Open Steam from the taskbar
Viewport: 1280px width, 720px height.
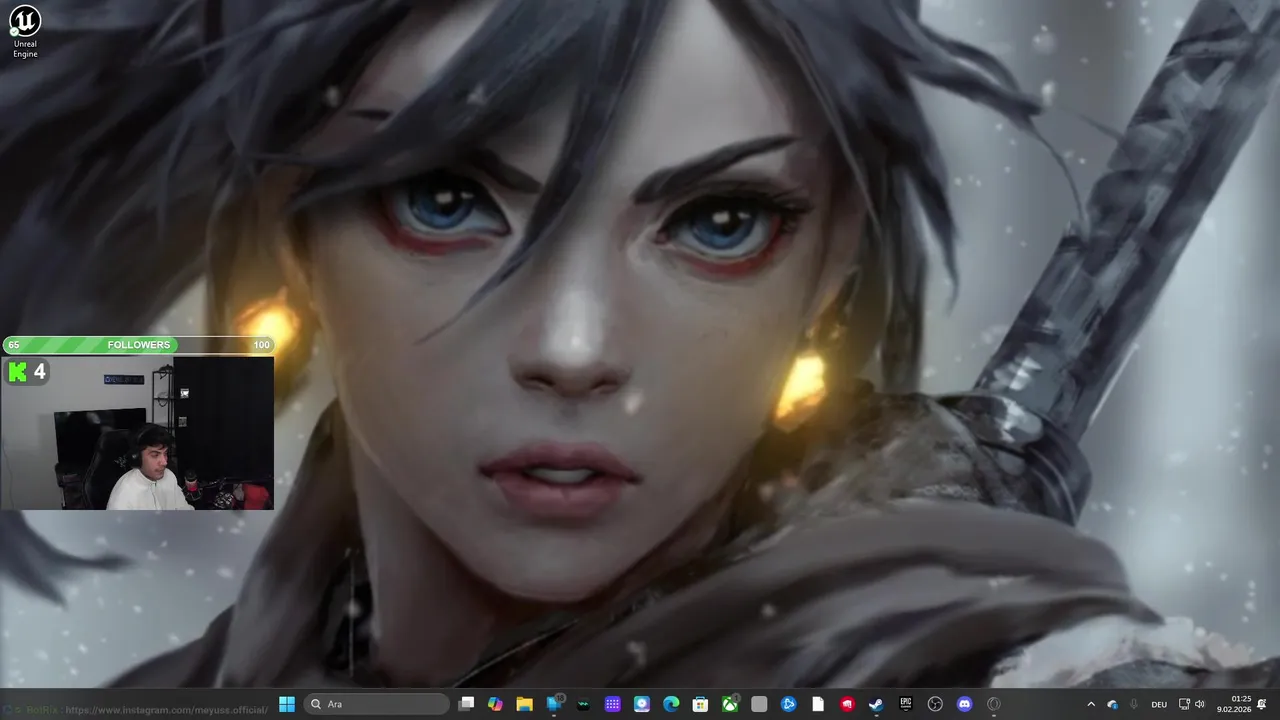[876, 704]
